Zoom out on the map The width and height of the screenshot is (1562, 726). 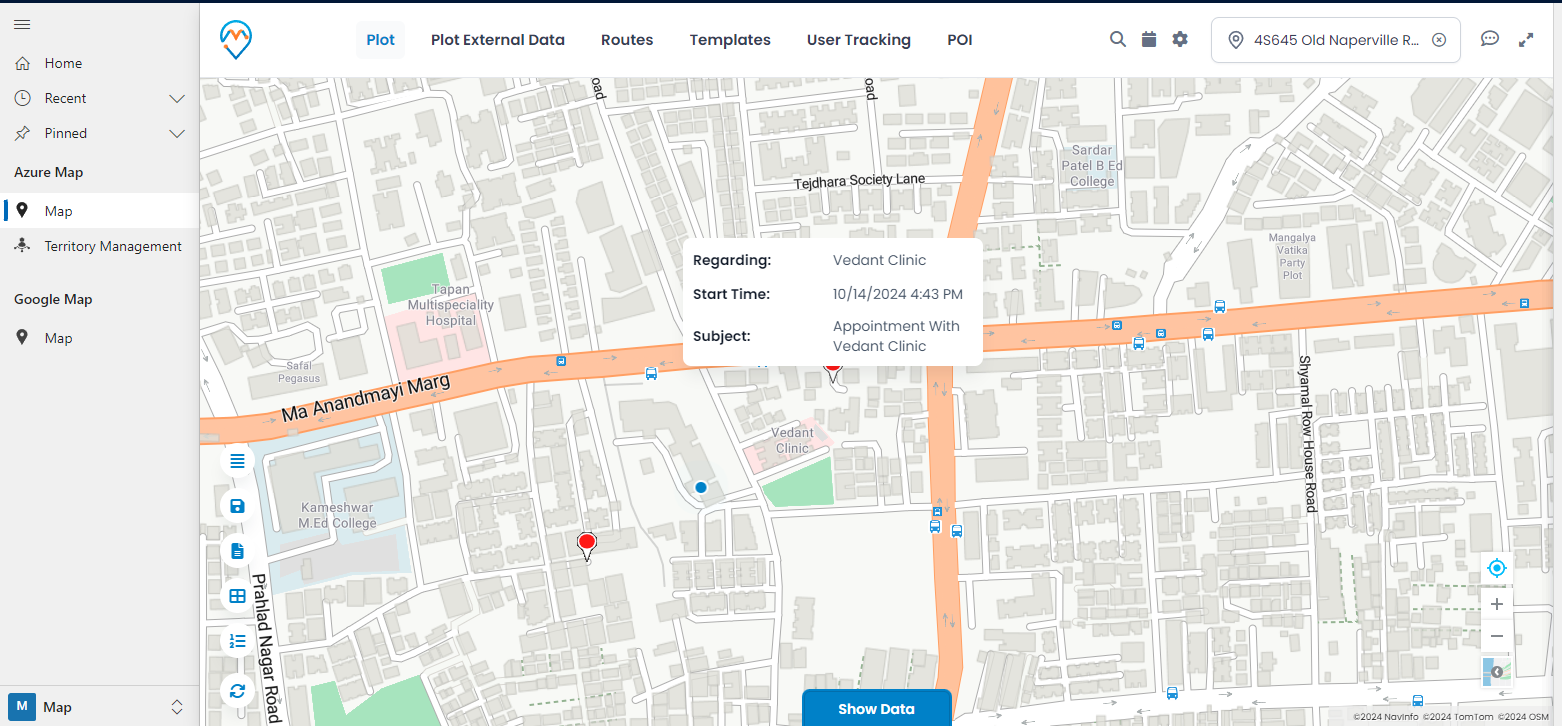pos(1497,636)
